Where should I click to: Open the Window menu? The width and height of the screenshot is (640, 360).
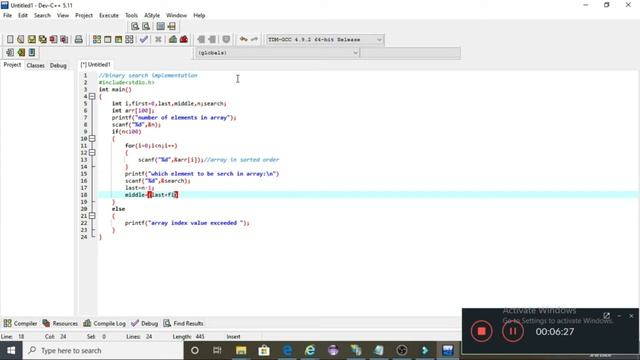tap(176, 15)
